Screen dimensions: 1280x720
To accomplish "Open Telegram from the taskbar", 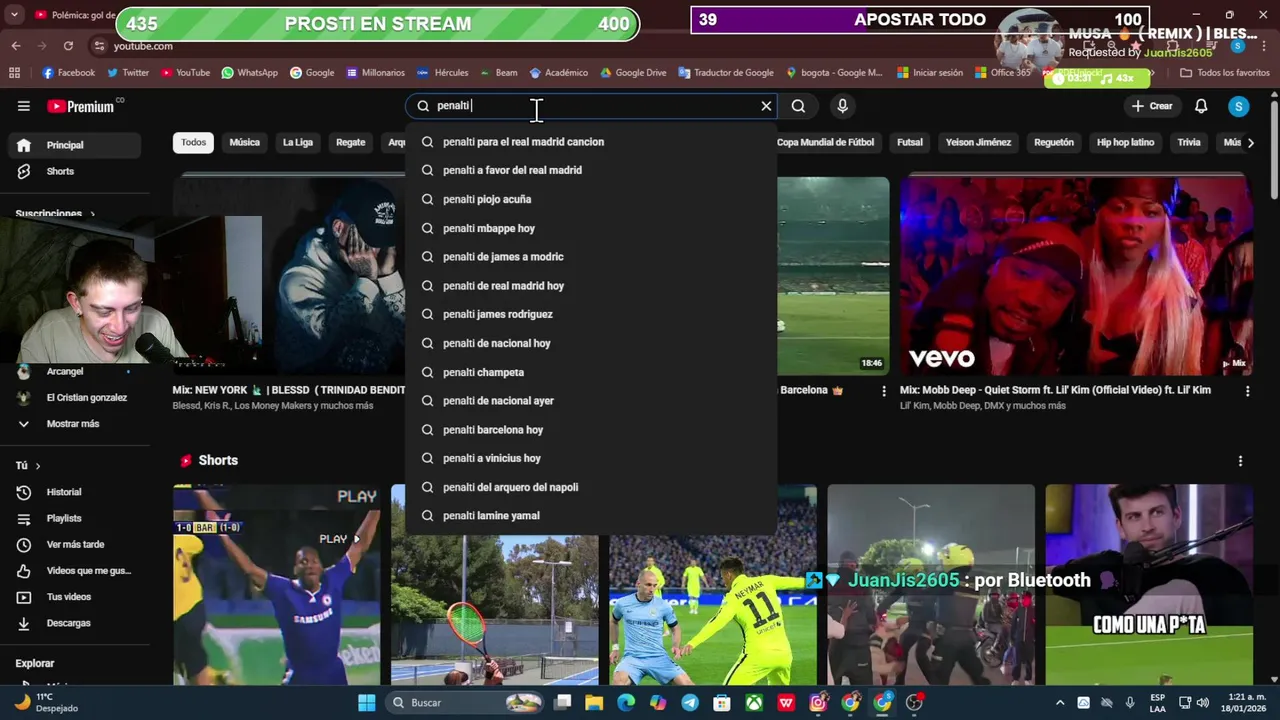I will click(690, 703).
